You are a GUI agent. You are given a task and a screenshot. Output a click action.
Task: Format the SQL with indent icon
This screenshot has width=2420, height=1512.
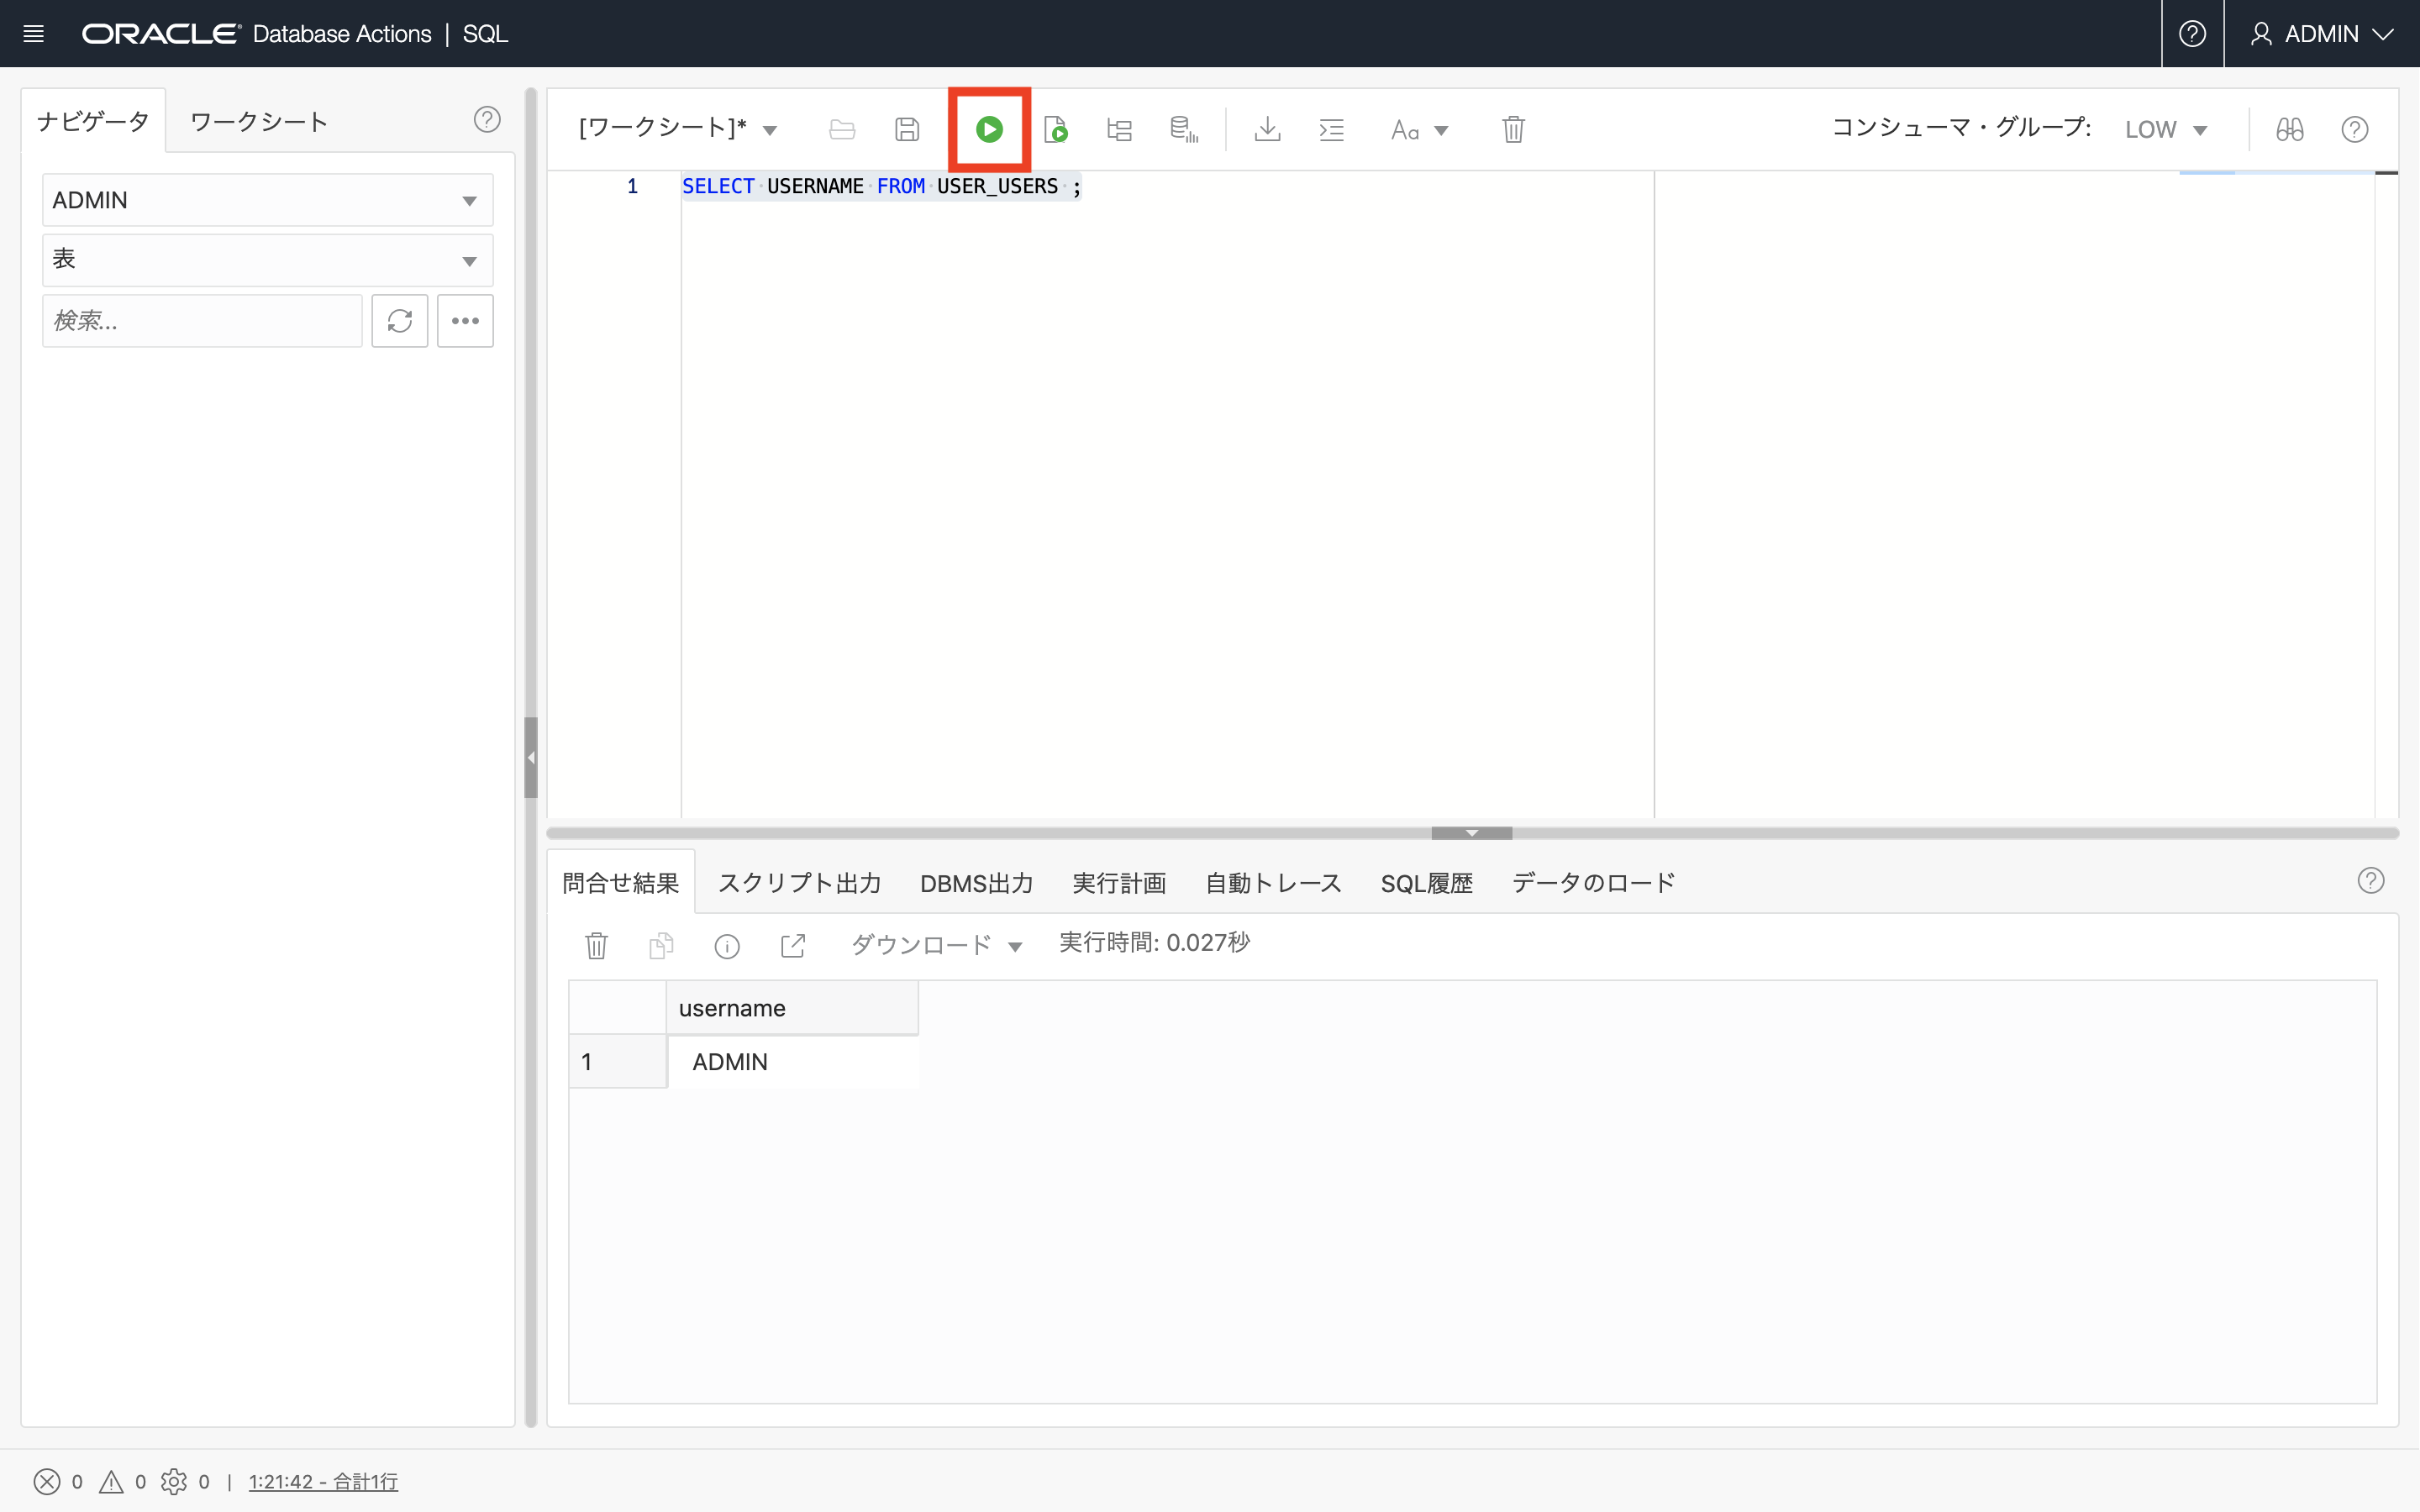(1331, 129)
